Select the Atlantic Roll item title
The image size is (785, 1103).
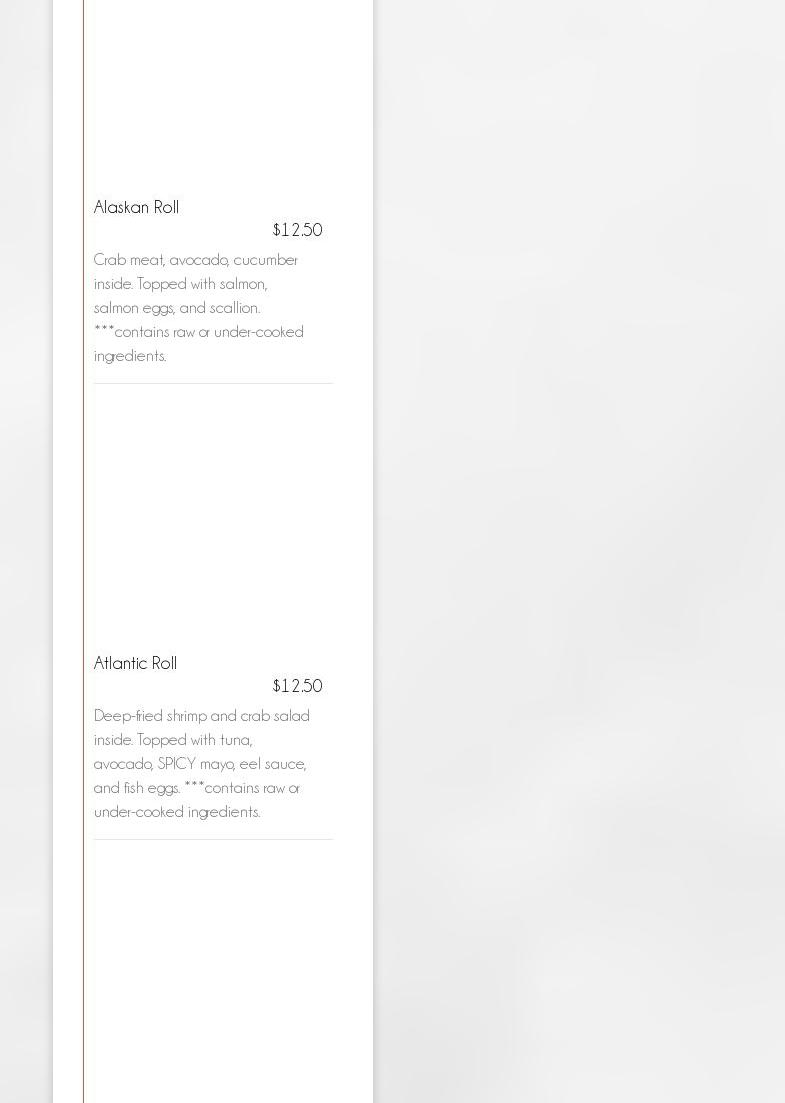135,663
